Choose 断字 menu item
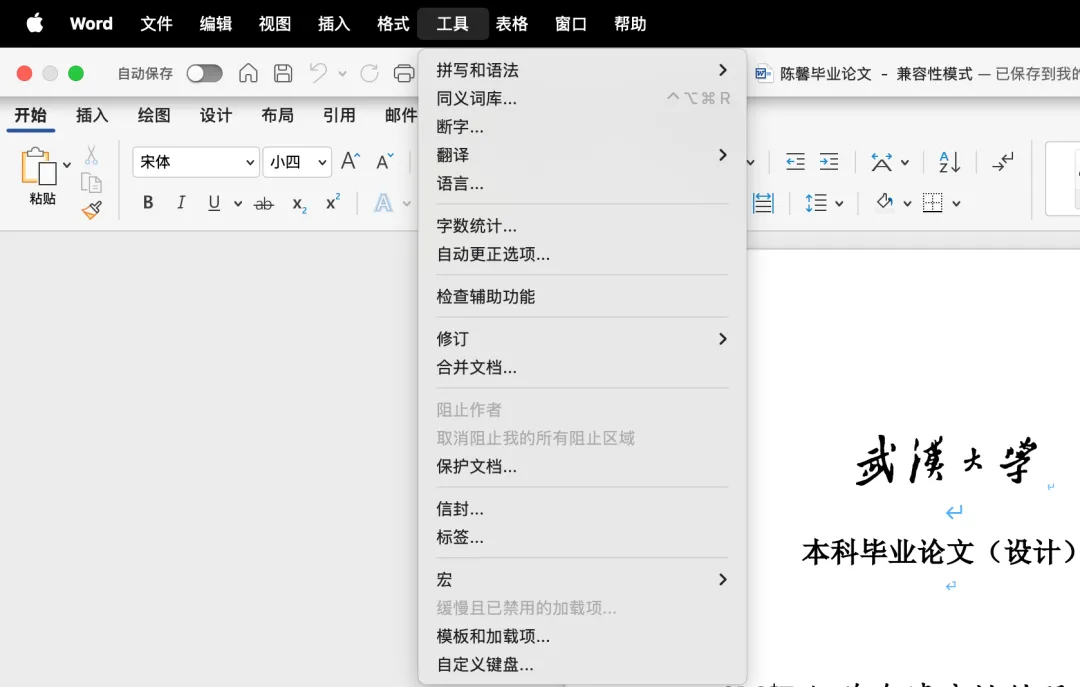This screenshot has width=1080, height=687. click(582, 127)
